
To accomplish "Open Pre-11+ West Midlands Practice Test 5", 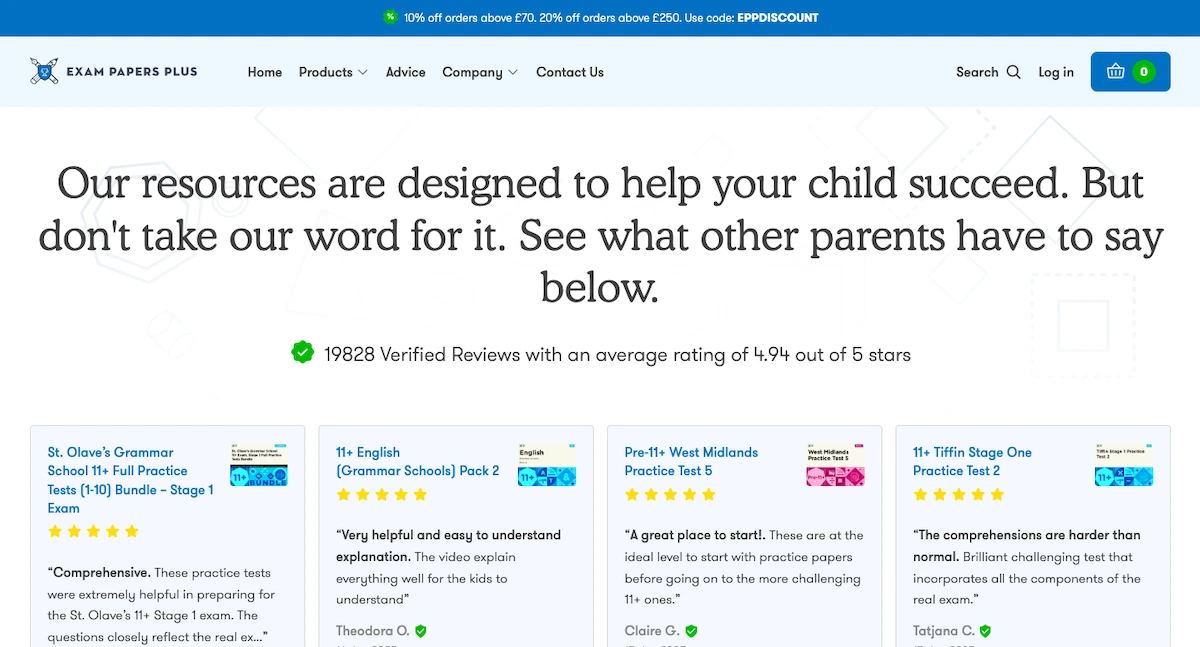I will [691, 461].
